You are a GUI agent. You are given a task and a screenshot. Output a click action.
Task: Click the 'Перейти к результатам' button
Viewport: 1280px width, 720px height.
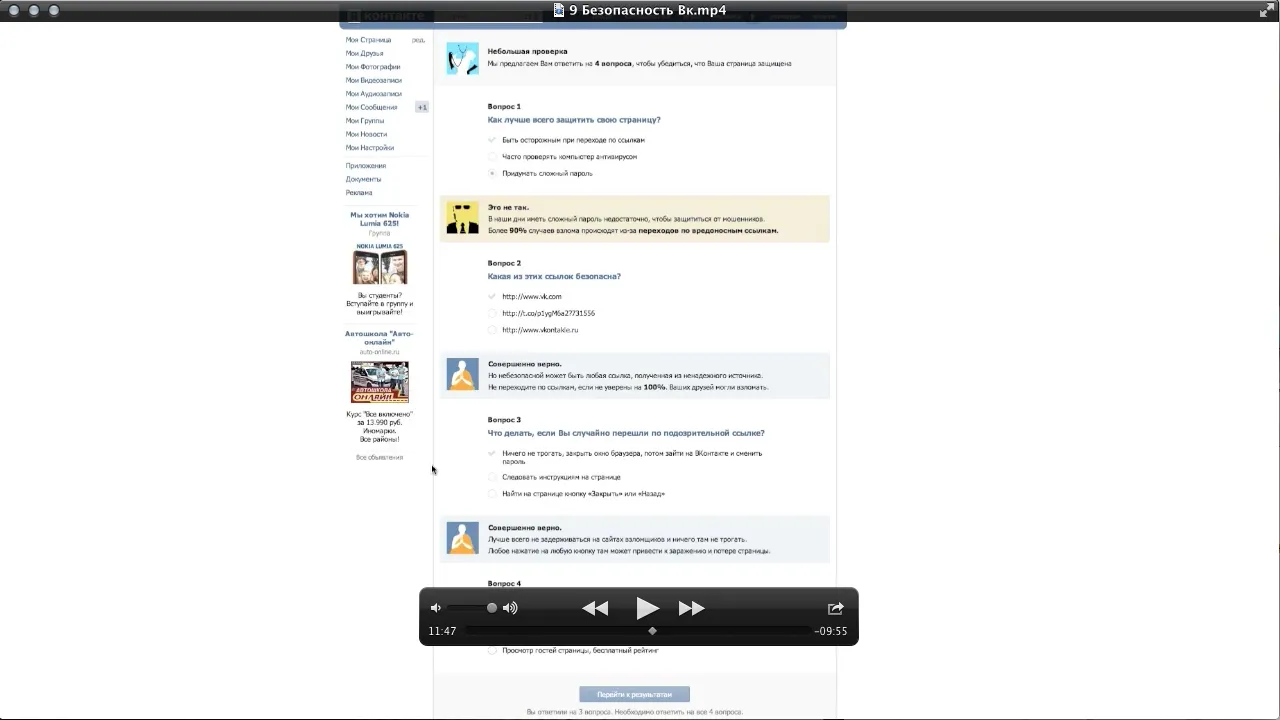pyautogui.click(x=634, y=694)
